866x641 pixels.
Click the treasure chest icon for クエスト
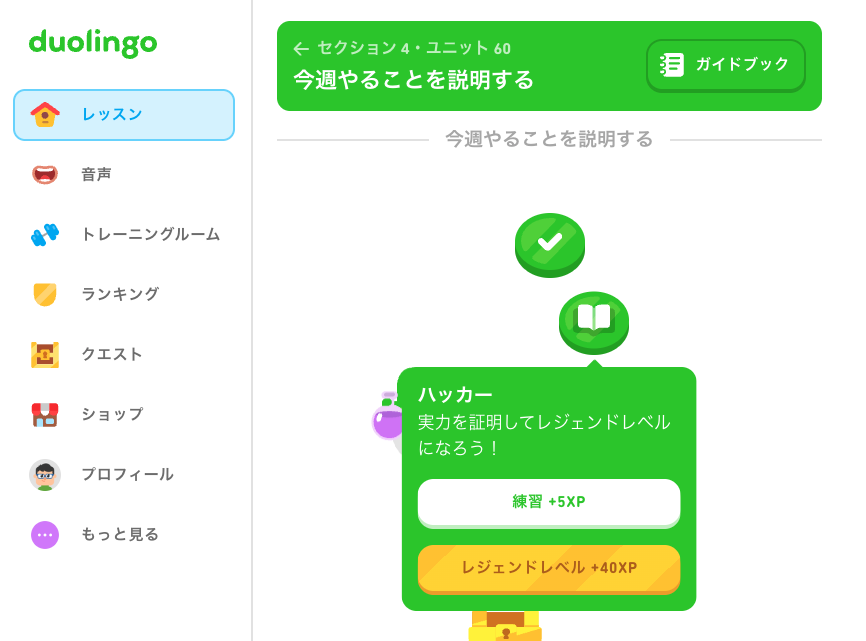pyautogui.click(x=45, y=354)
